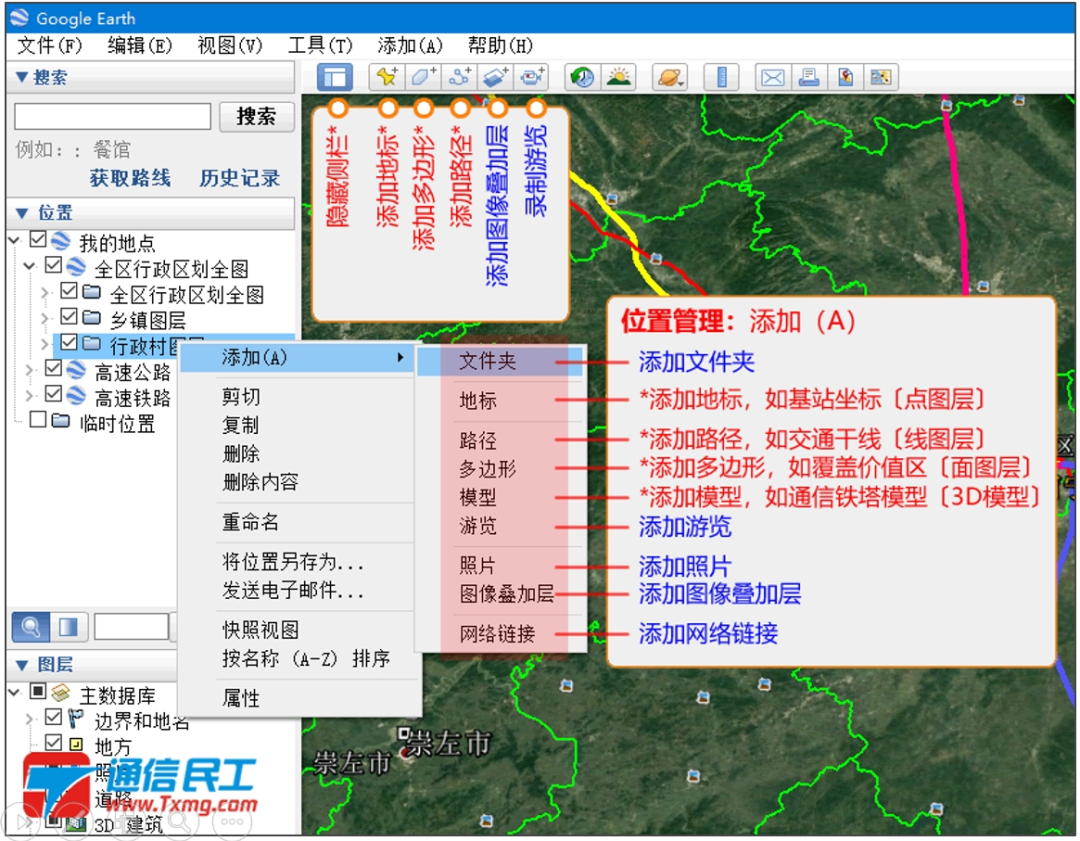Toggle the 我的地点 checkbox
This screenshot has width=1080, height=841.
tap(38, 240)
